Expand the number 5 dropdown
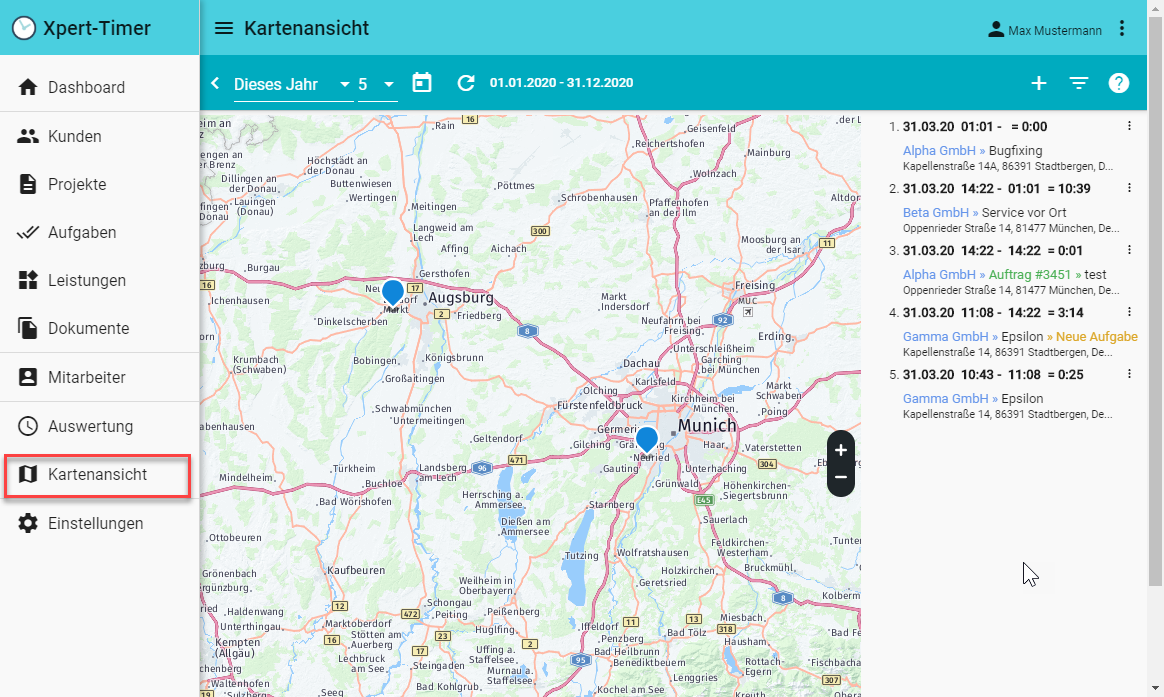This screenshot has height=697, width=1164. (378, 84)
